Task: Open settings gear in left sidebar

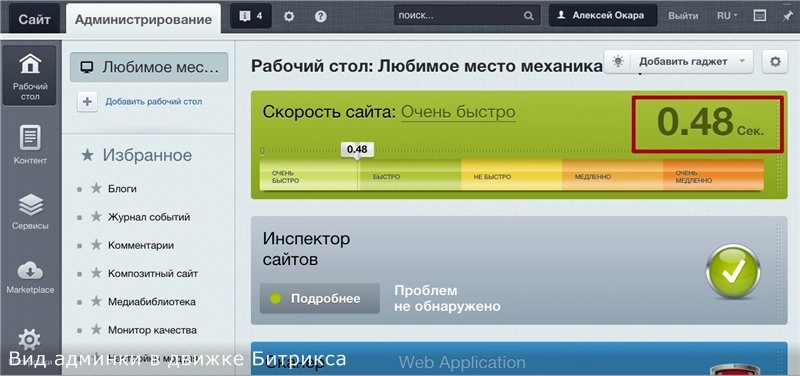Action: 29,340
